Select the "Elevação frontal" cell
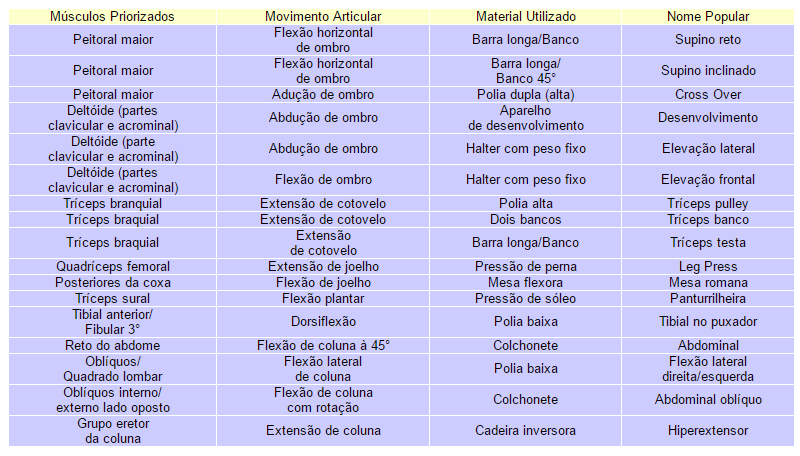This screenshot has height=456, width=800. [708, 180]
